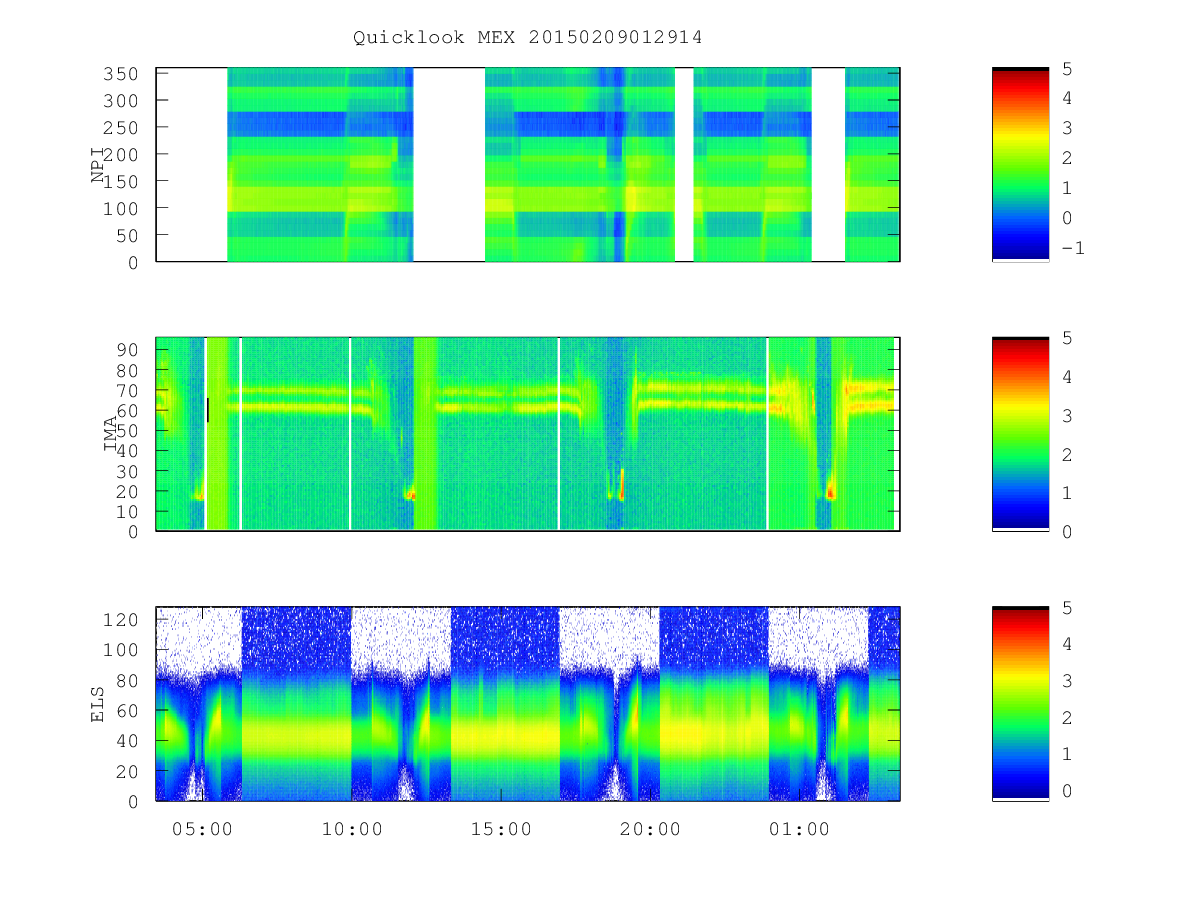
Task: Click the NPI spectrogram plot area
Action: coord(528,165)
